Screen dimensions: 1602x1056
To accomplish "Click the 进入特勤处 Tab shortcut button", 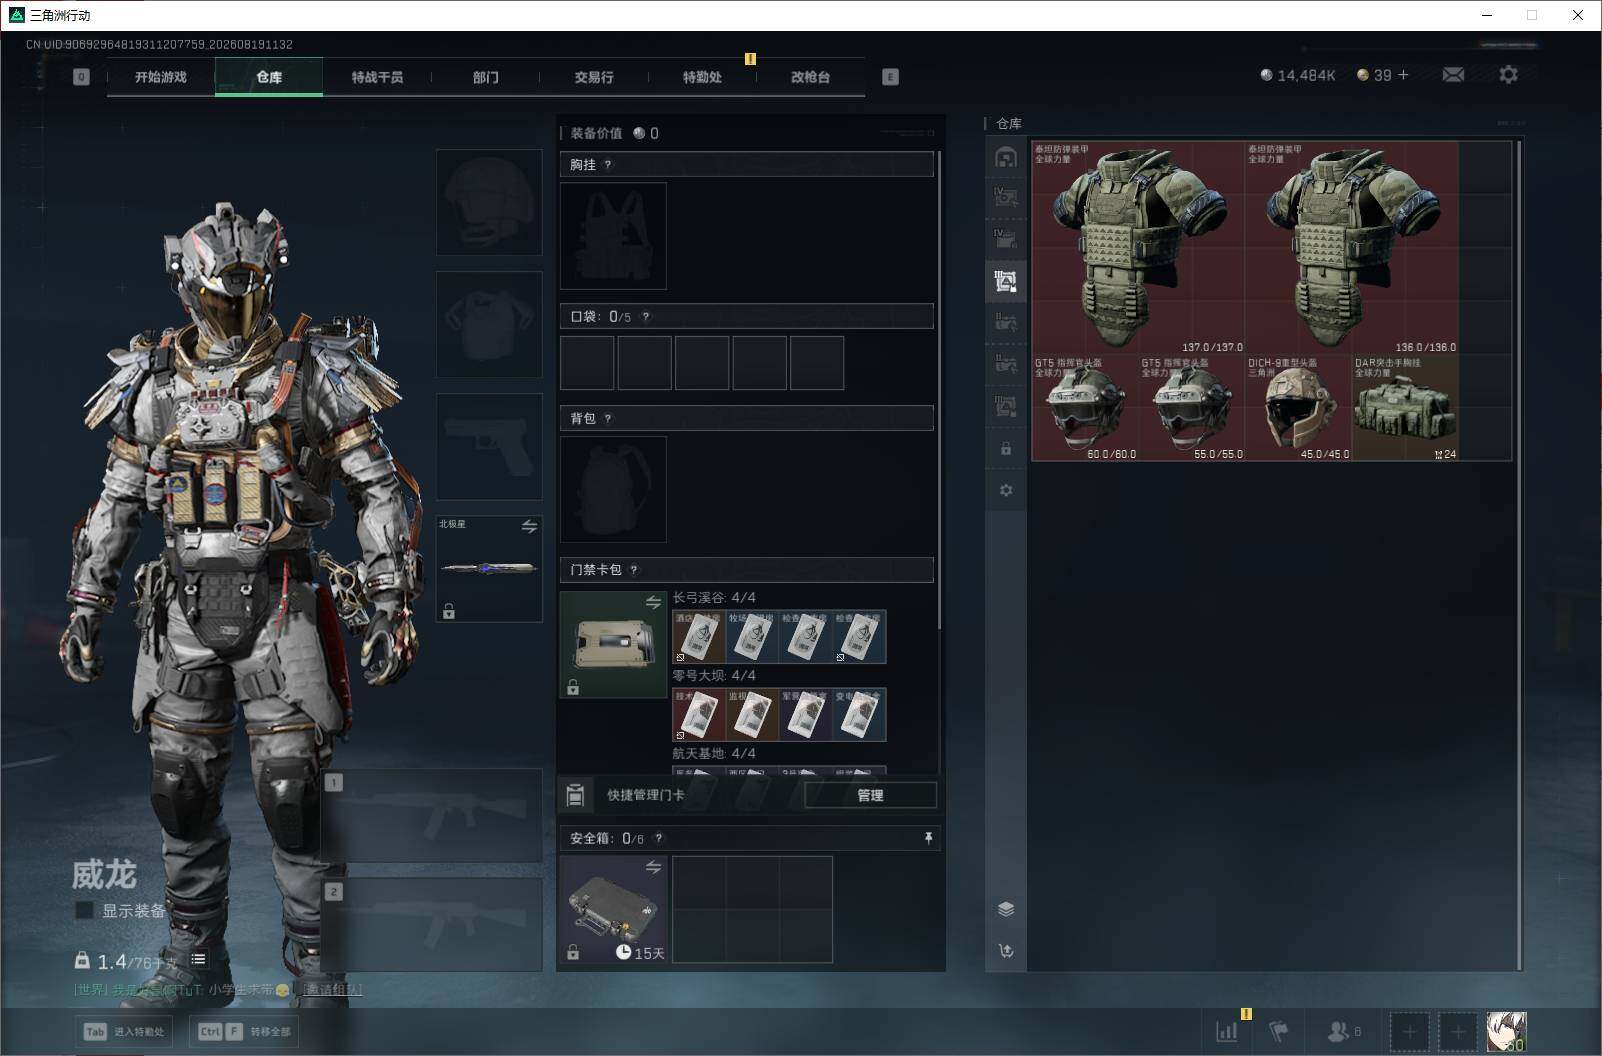I will (125, 1031).
